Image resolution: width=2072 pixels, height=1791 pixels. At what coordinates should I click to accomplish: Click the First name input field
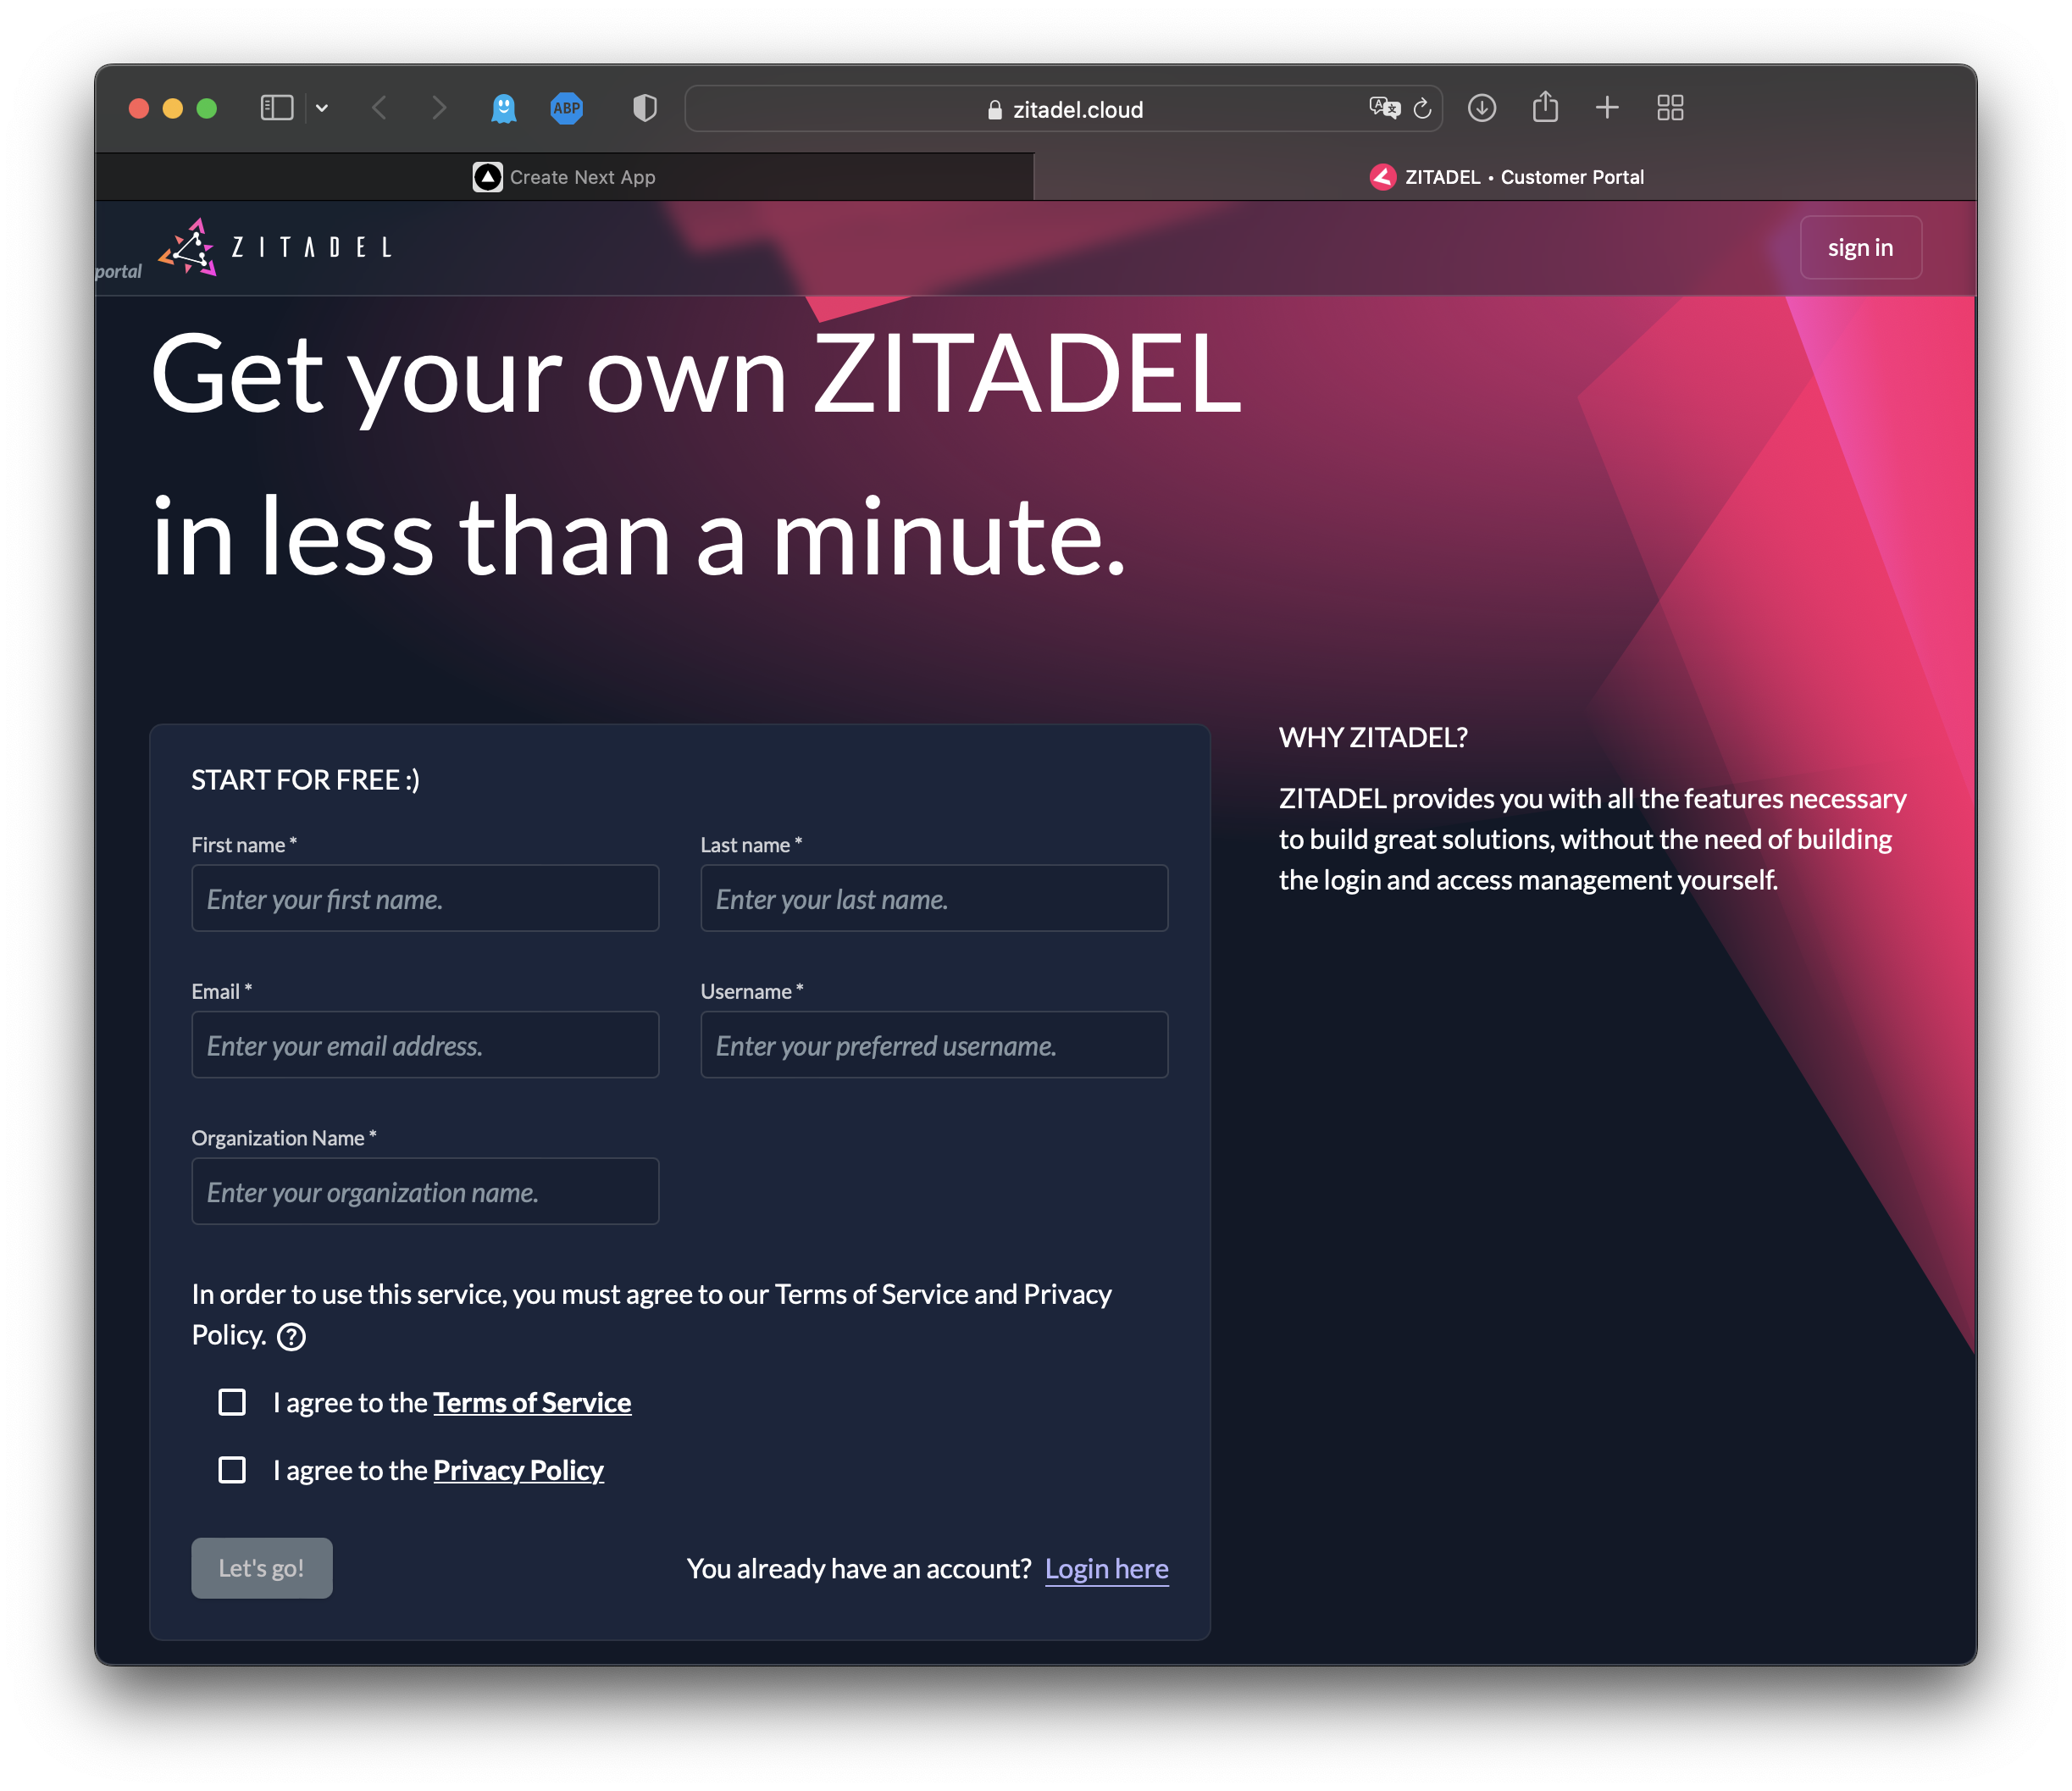click(x=424, y=899)
